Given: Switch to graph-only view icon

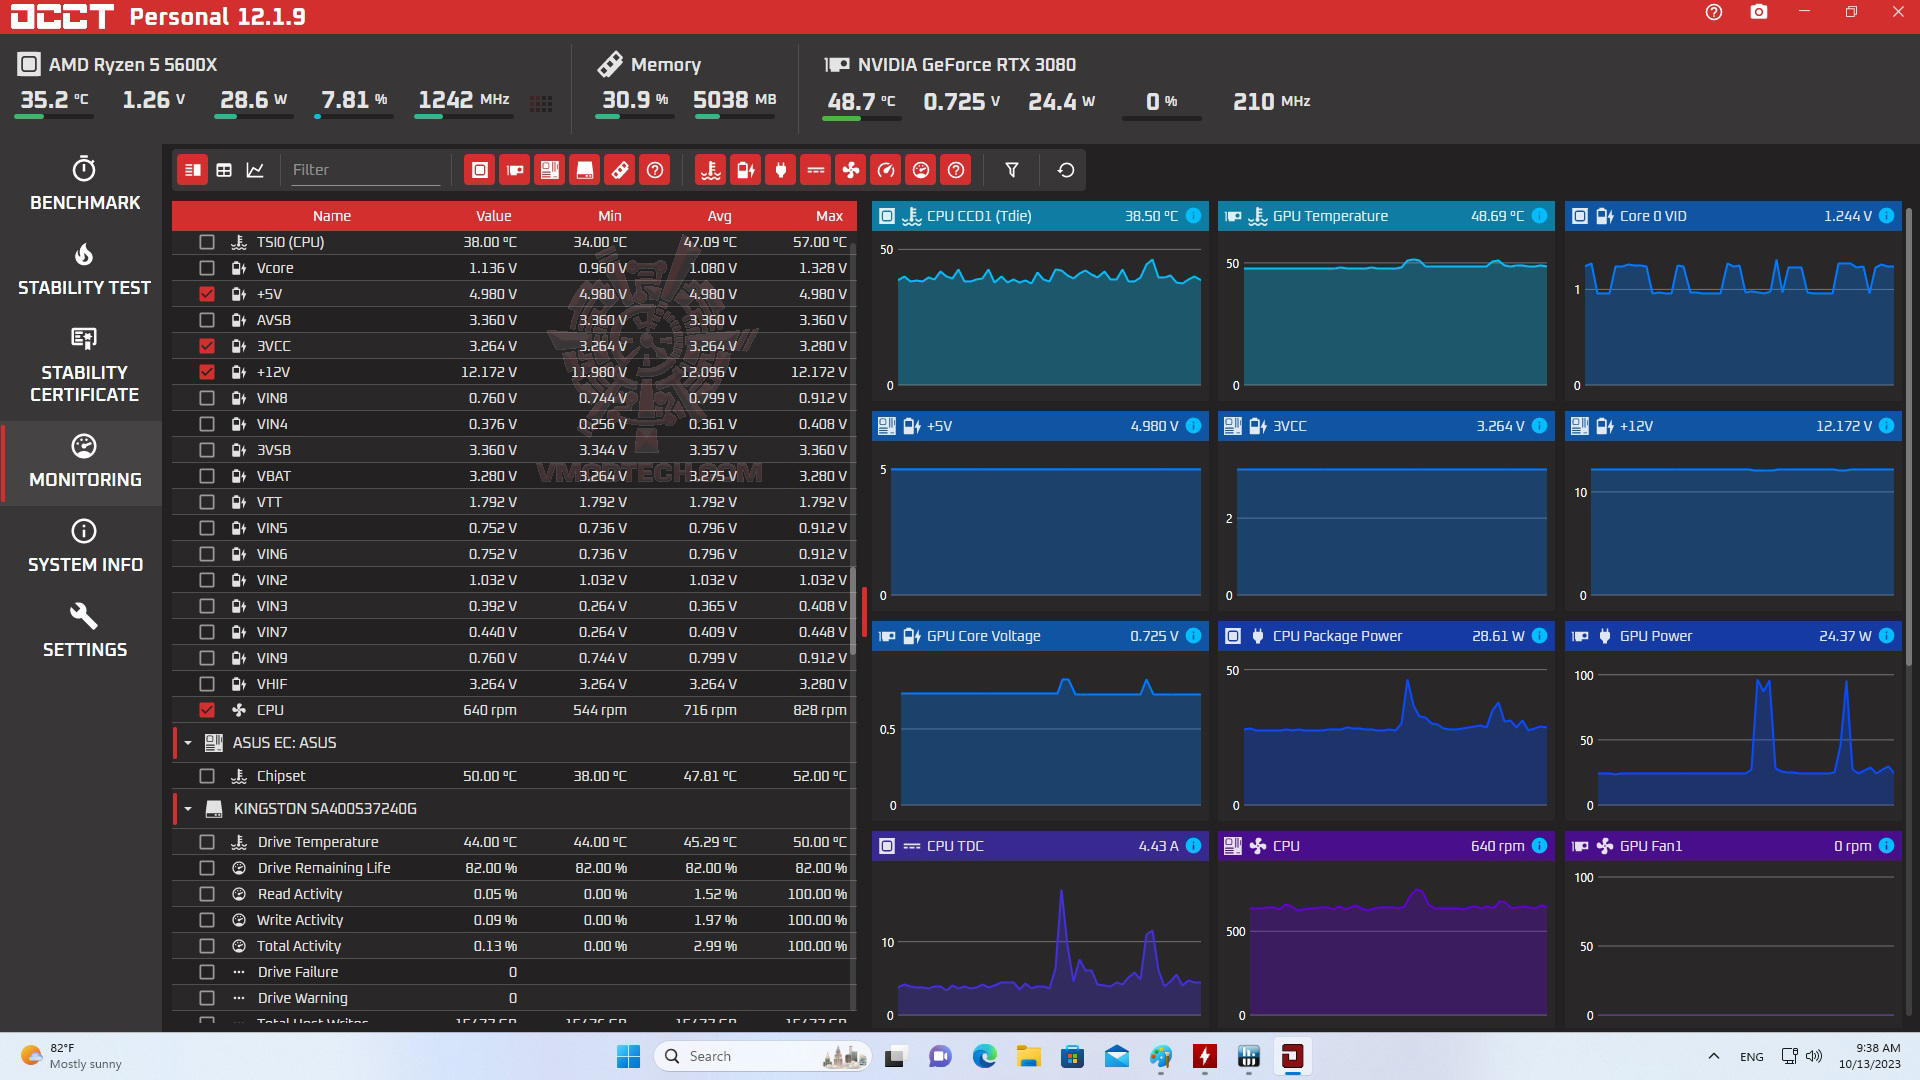Looking at the screenshot, I should [256, 170].
